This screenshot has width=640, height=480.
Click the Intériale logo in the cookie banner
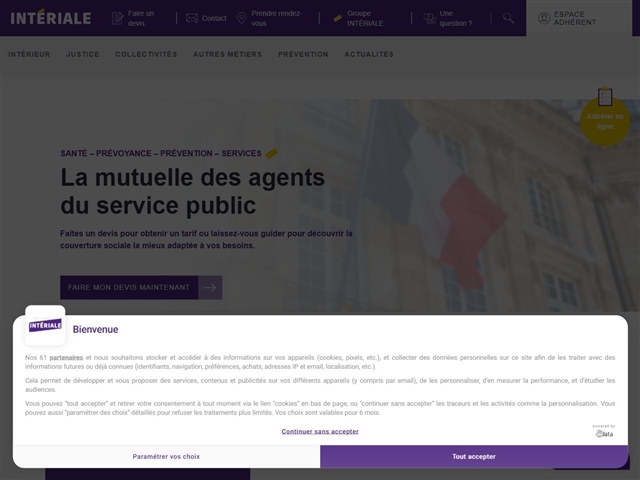point(45,325)
